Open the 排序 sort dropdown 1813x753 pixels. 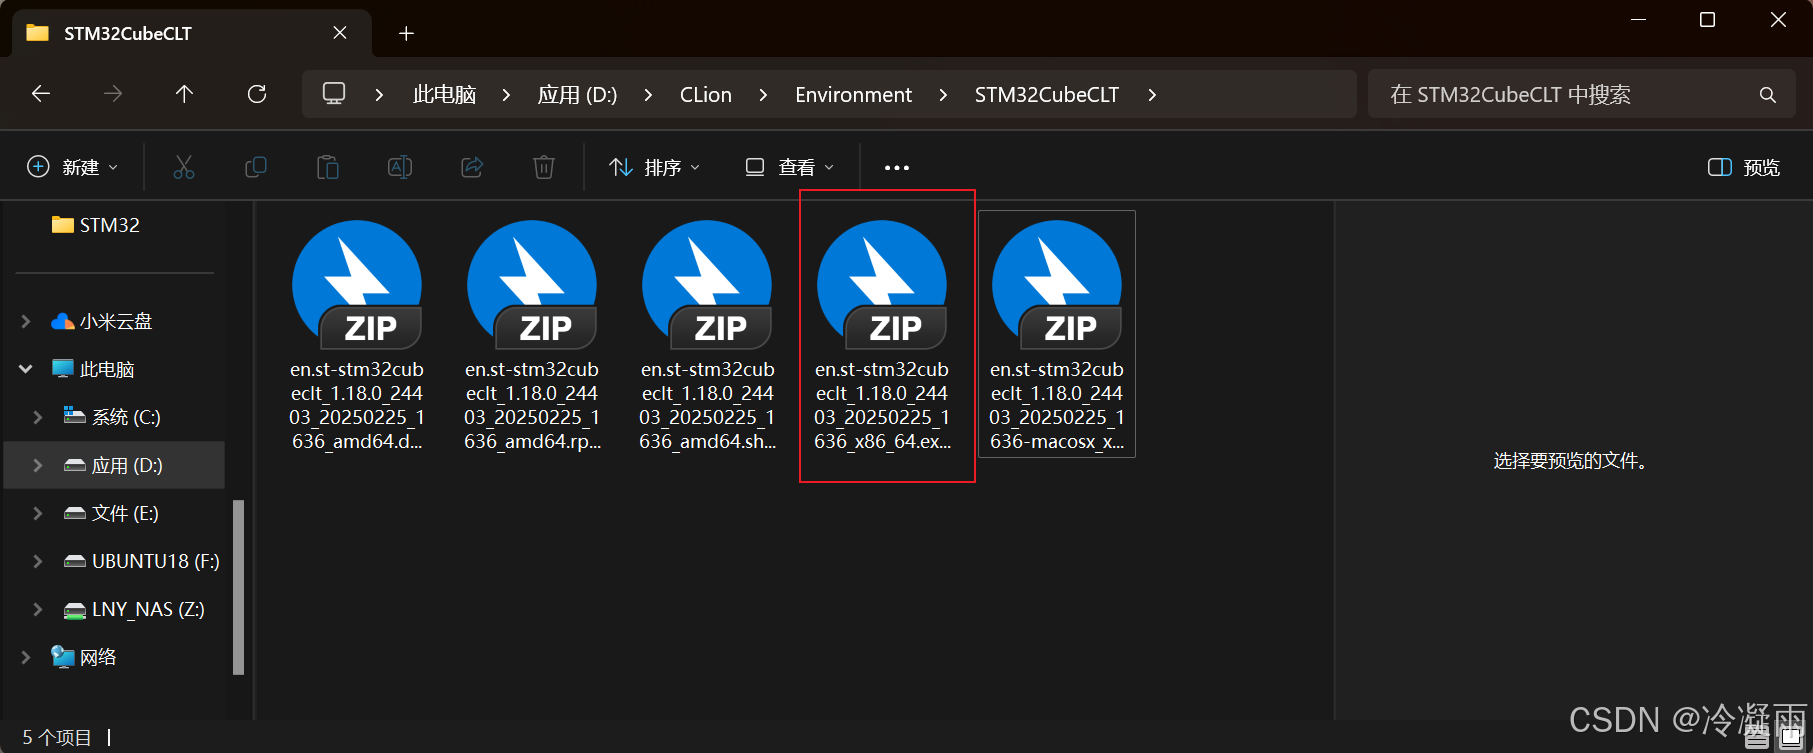coord(655,167)
